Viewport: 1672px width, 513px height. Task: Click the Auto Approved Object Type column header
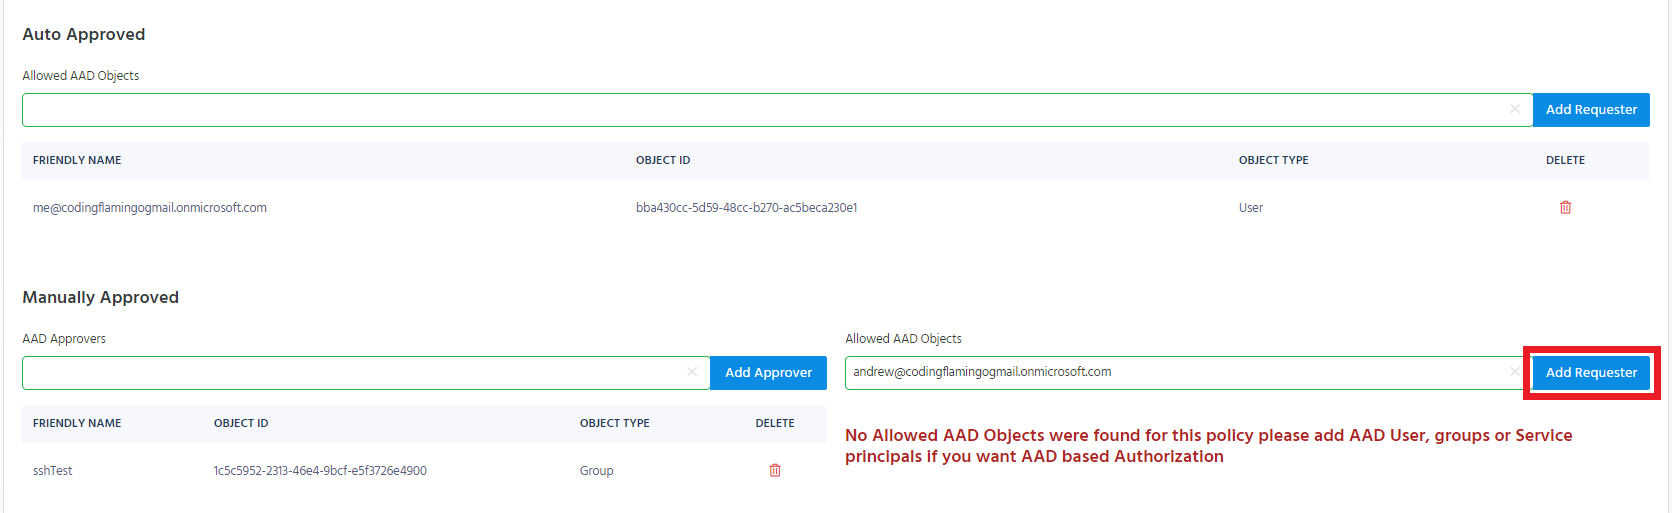pos(1273,160)
